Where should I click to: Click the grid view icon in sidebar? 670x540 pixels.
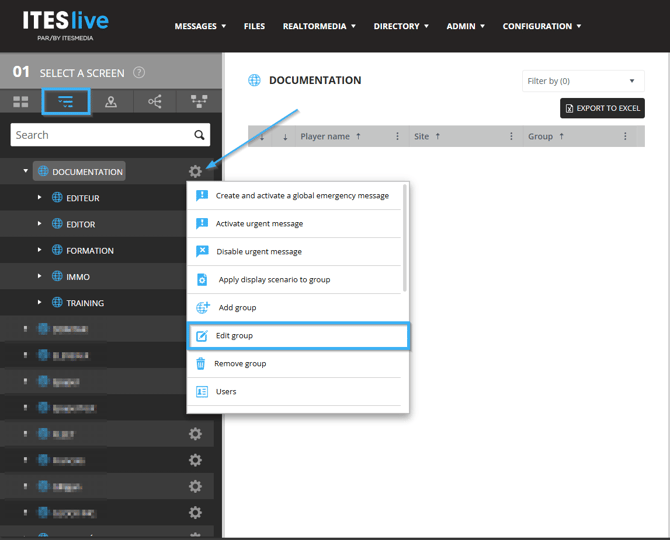coord(21,101)
